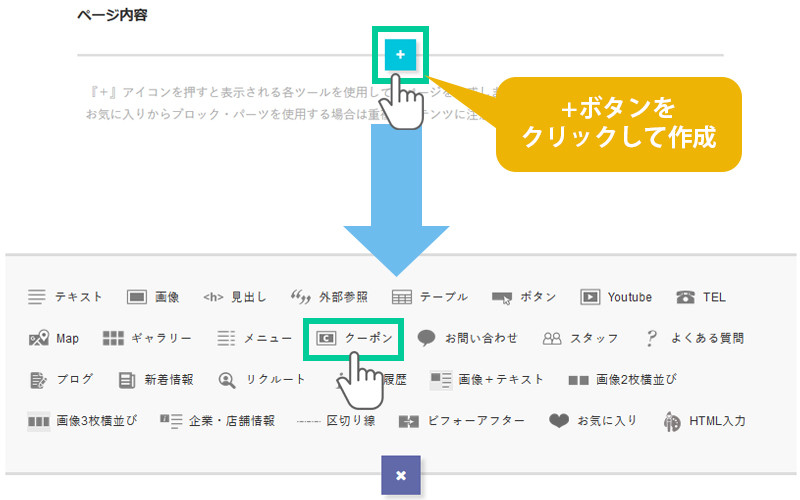
Task: Add よくある質問 FAQ block
Action: click(694, 338)
